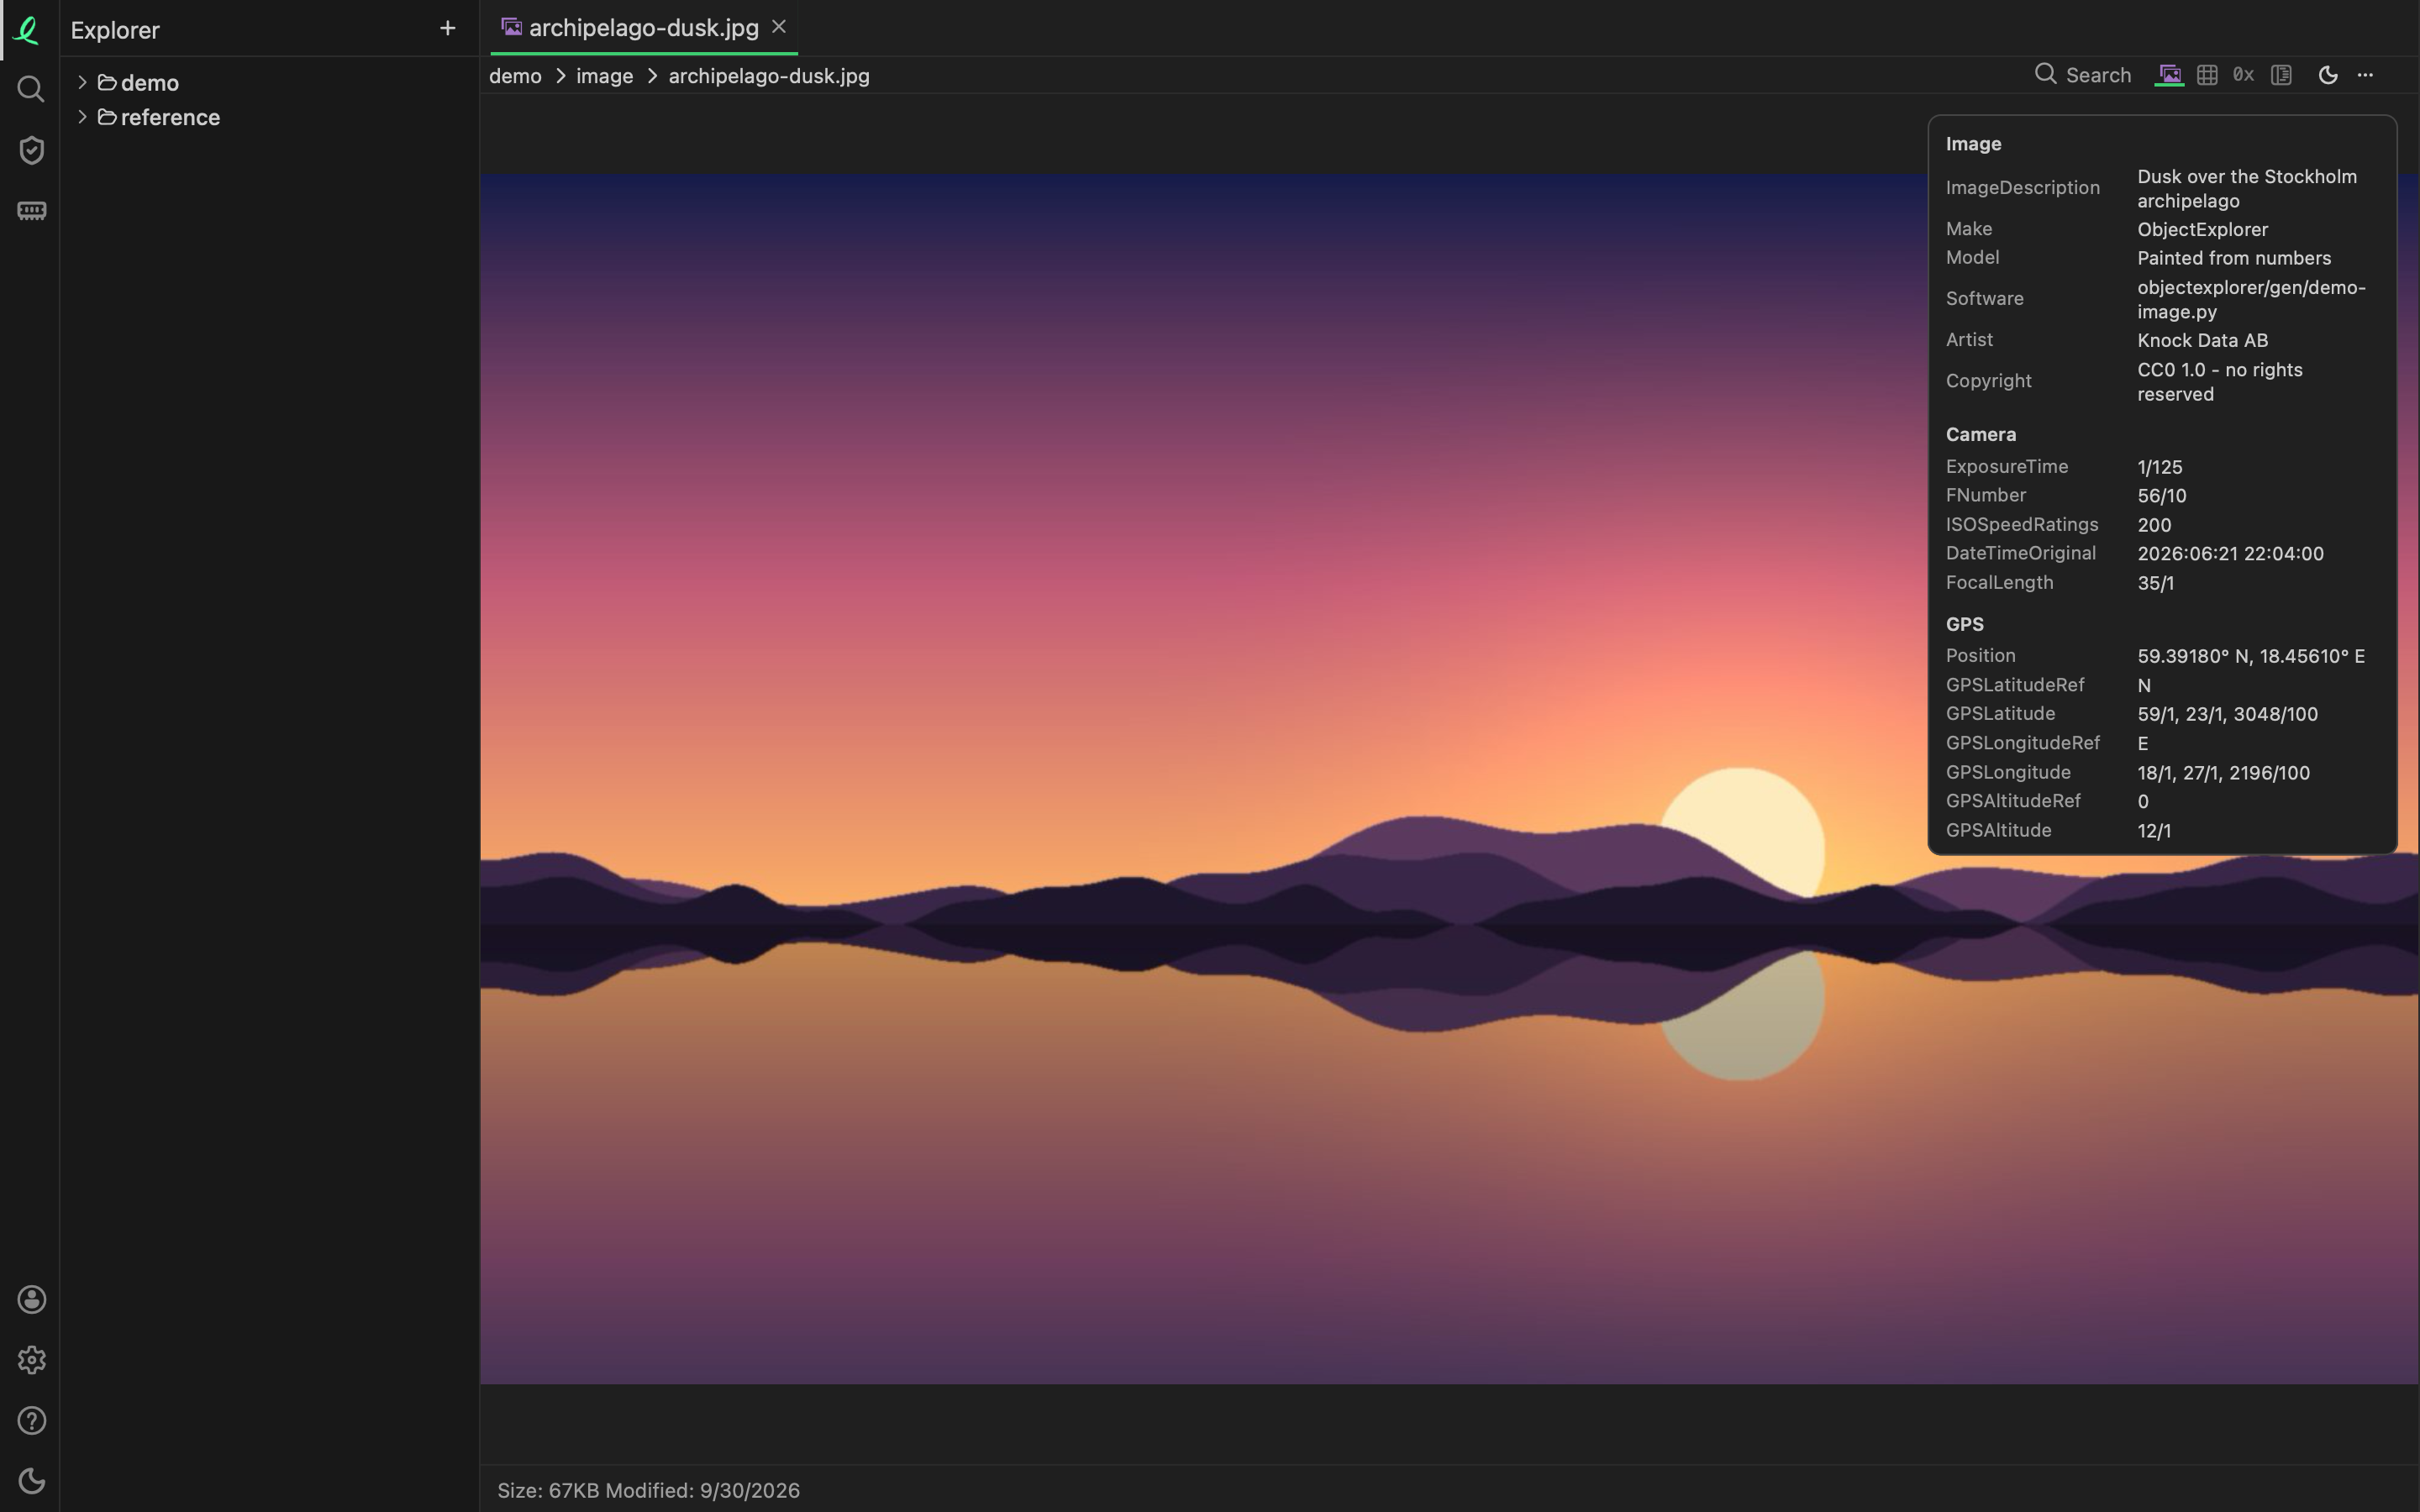This screenshot has width=2420, height=1512.
Task: Select the reference folder in Explorer
Action: [x=170, y=117]
